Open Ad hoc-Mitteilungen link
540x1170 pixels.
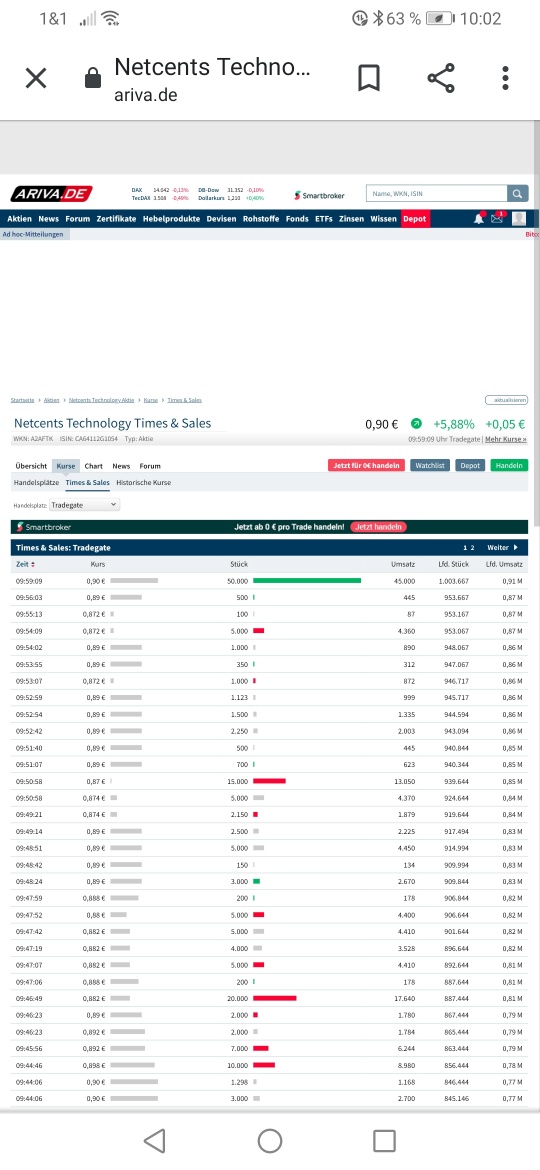tap(33, 234)
